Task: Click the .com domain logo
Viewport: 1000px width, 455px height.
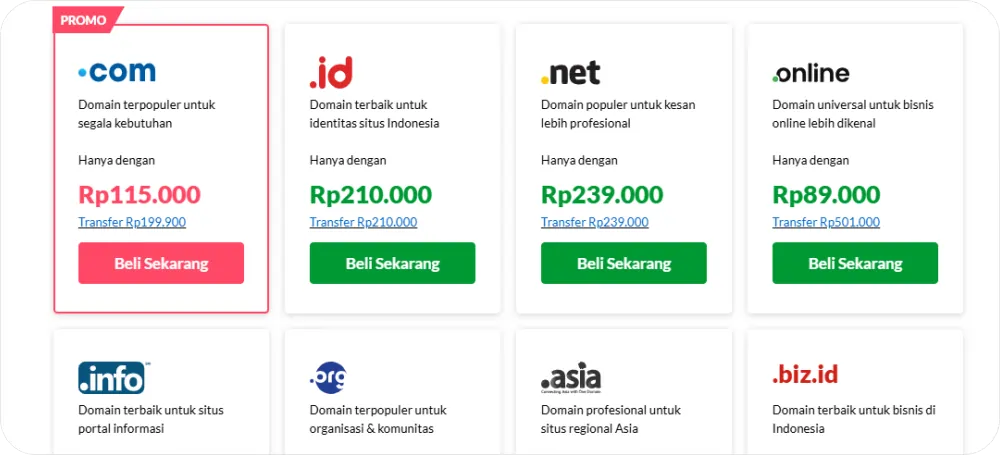Action: coord(117,71)
